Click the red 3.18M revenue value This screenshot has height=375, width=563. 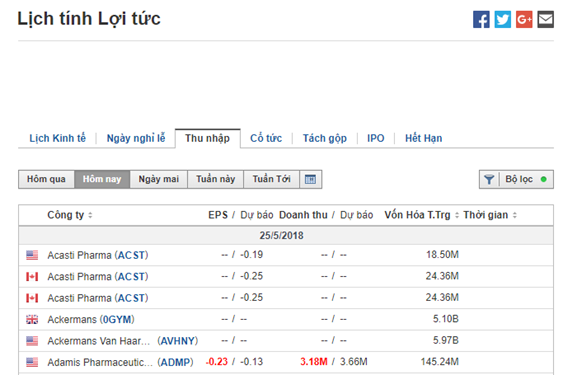click(314, 362)
